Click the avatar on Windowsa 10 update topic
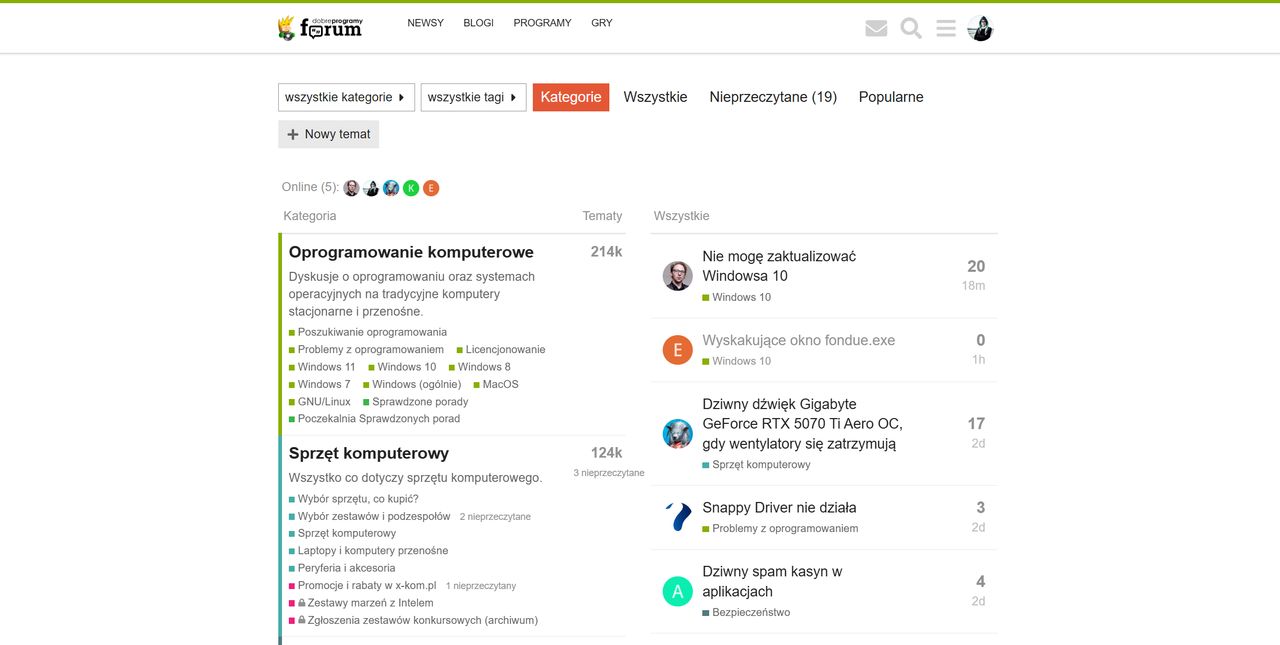 click(x=677, y=277)
